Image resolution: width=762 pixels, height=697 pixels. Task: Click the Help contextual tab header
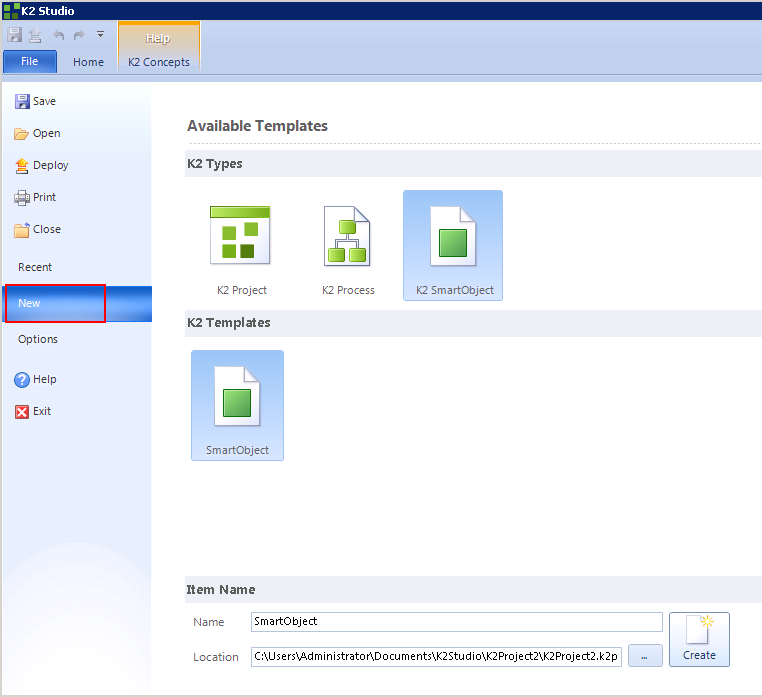tap(158, 38)
